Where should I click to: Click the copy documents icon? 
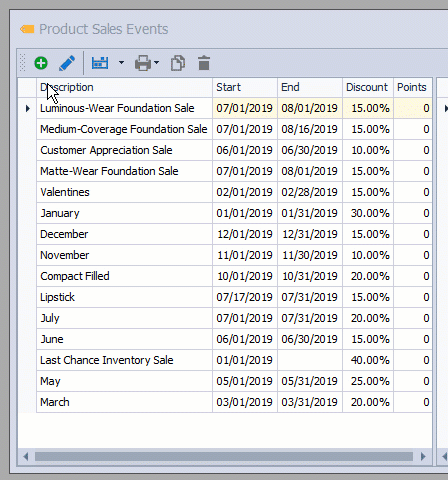pyautogui.click(x=178, y=63)
